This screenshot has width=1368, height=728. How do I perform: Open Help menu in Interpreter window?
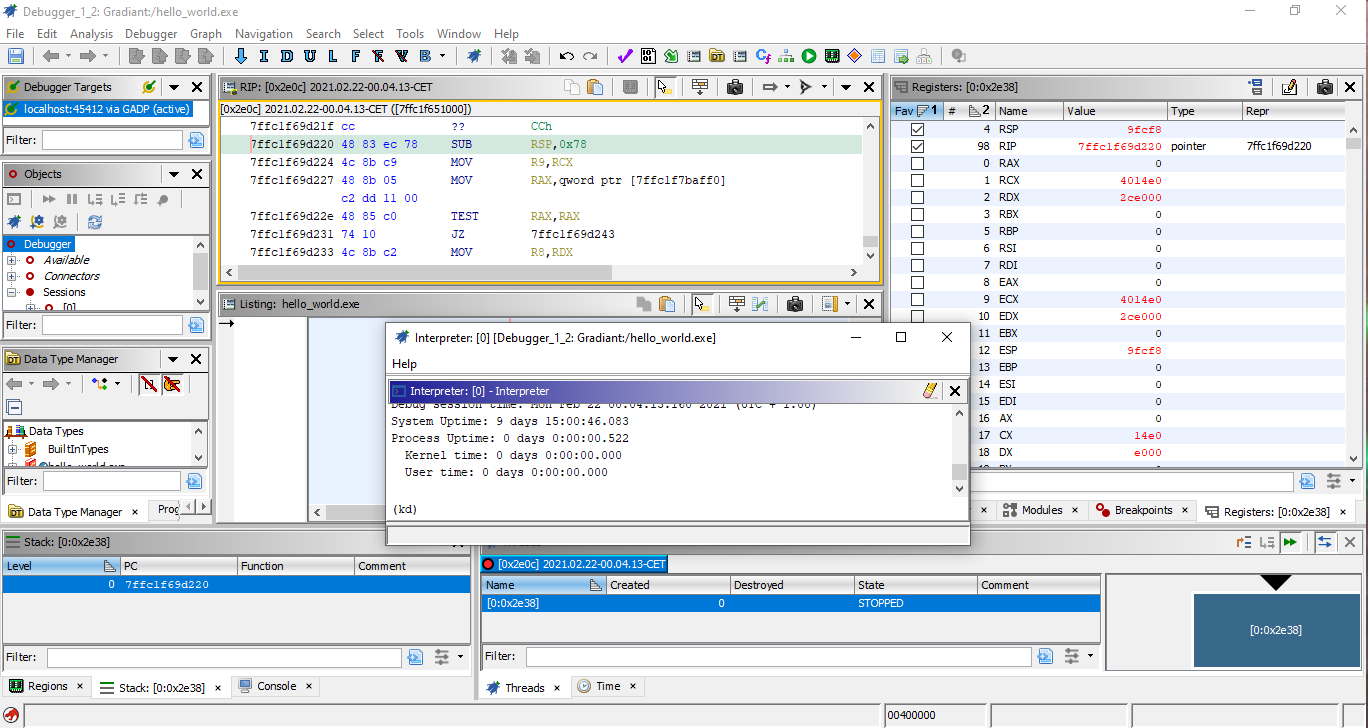(x=404, y=364)
